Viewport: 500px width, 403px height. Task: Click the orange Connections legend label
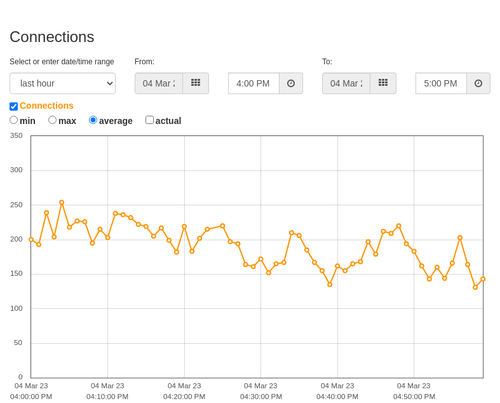pos(46,106)
